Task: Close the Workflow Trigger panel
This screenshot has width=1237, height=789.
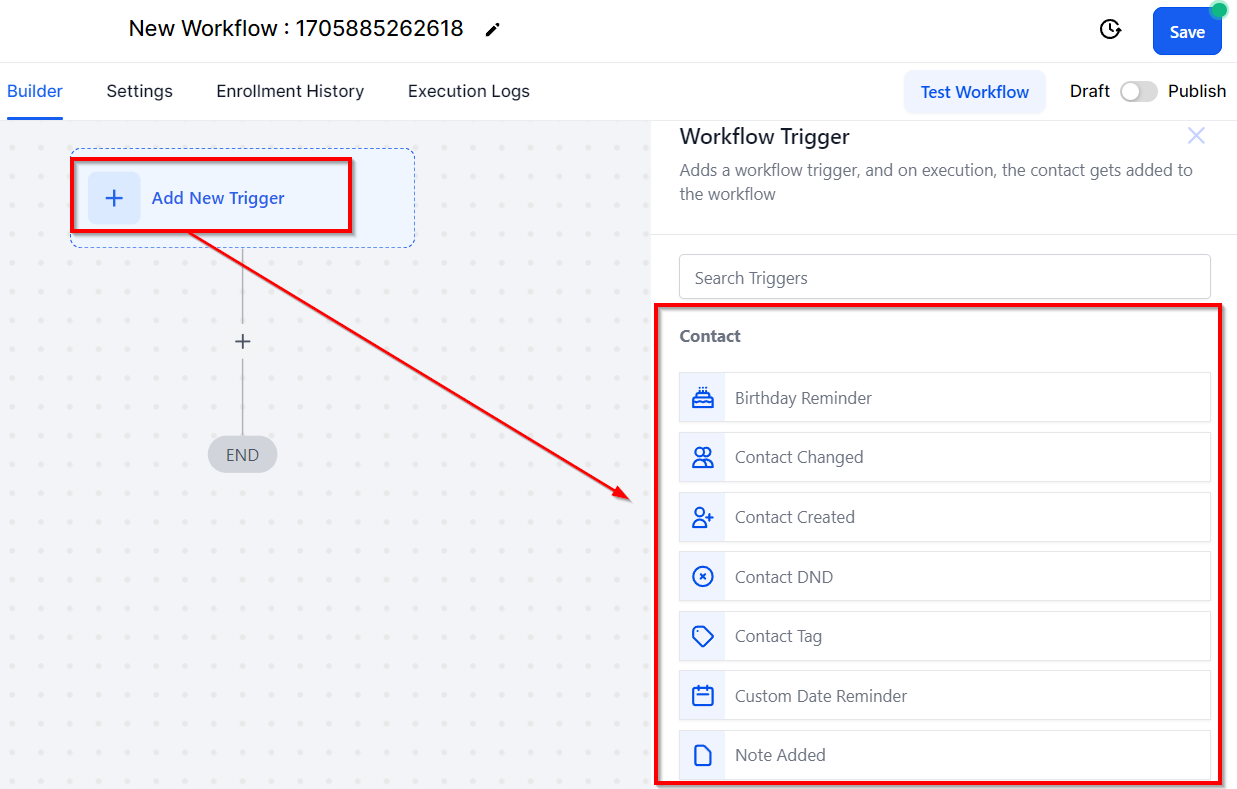Action: click(1196, 136)
